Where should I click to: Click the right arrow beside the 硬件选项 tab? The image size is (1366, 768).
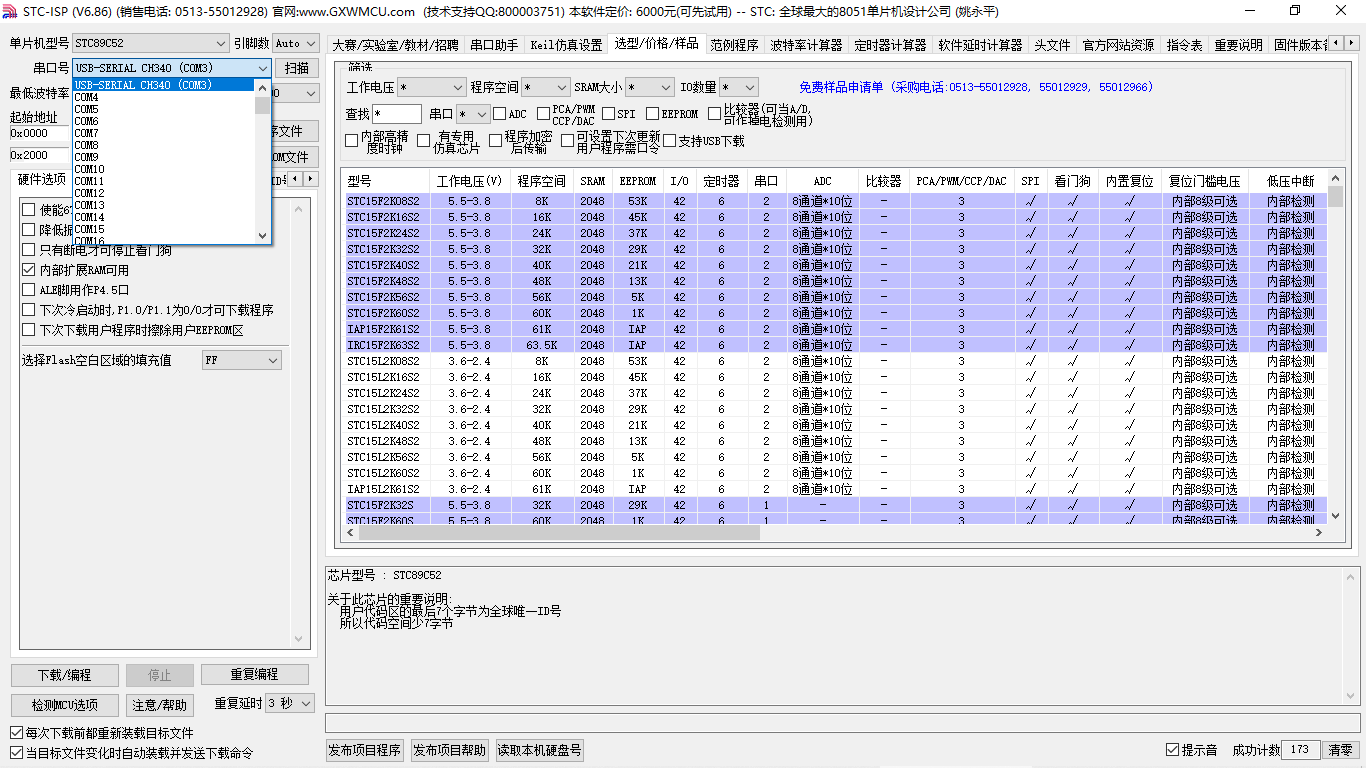tap(311, 179)
